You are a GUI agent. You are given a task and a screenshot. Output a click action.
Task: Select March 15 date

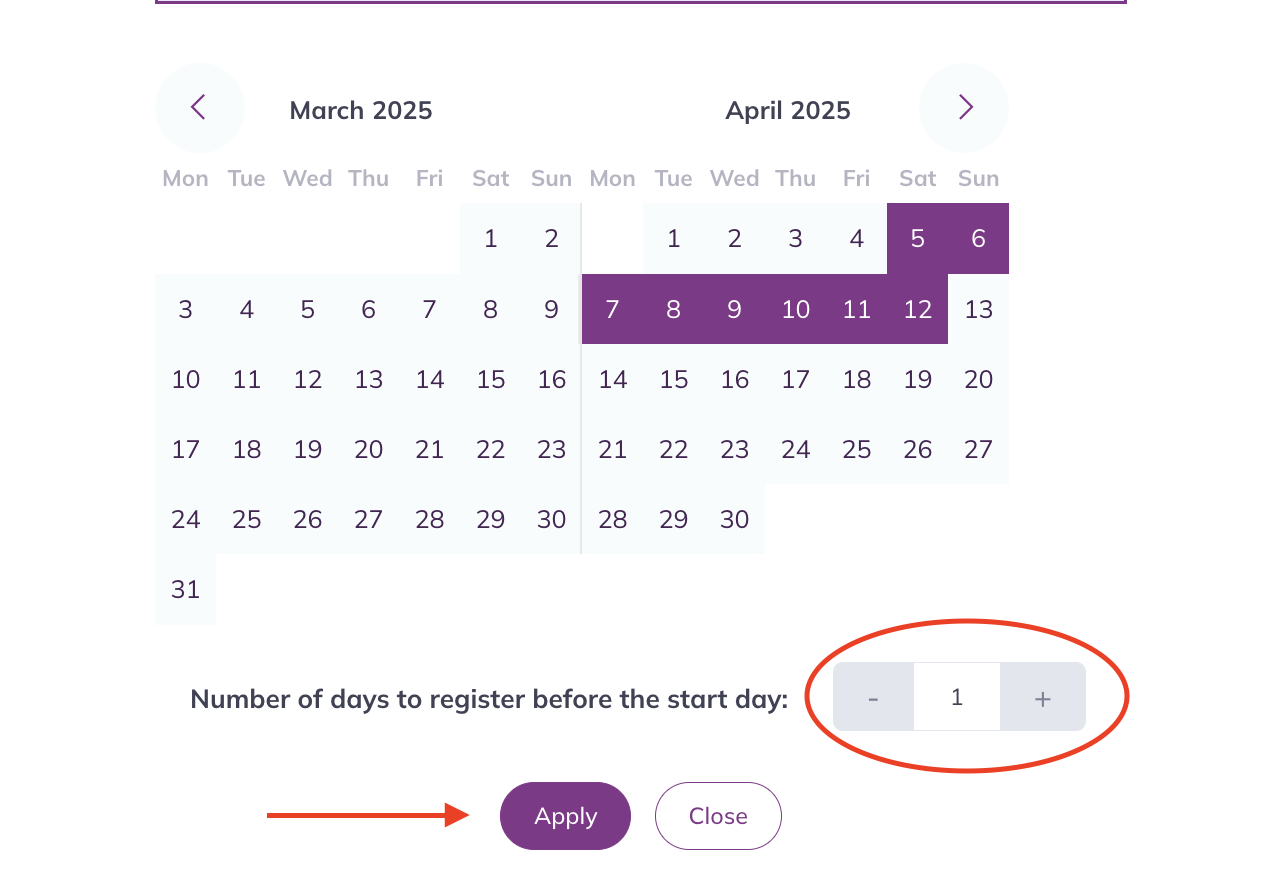tap(490, 379)
